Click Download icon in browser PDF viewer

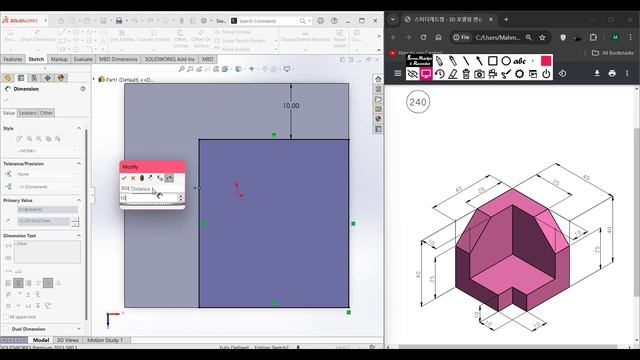[x=597, y=73]
